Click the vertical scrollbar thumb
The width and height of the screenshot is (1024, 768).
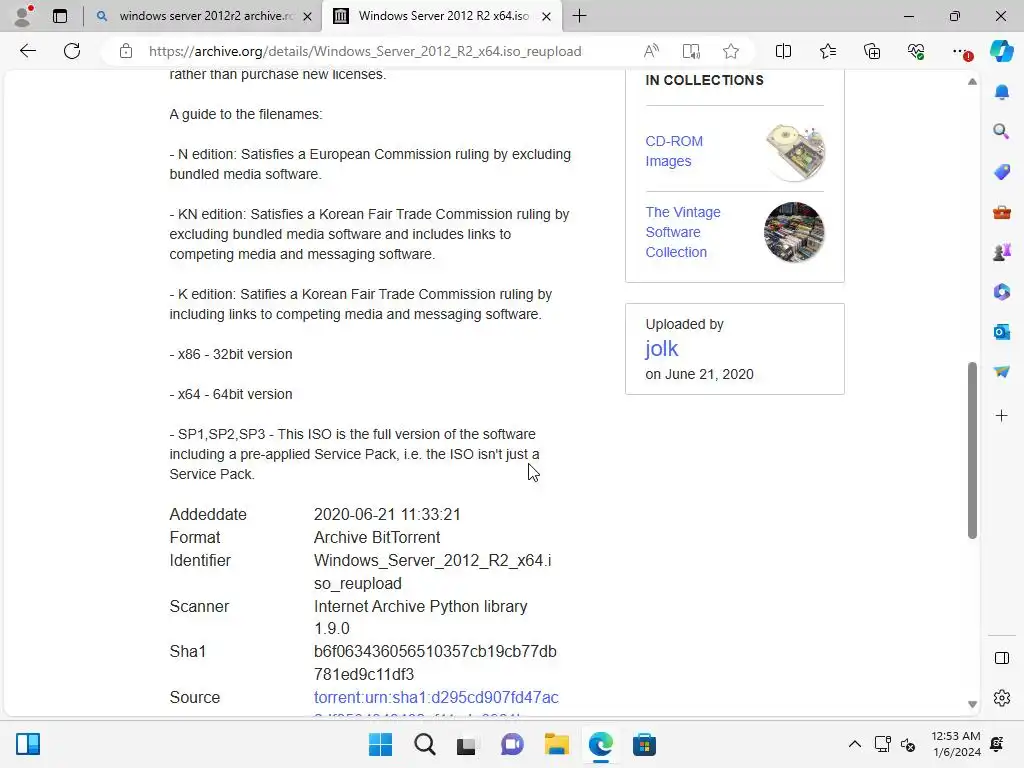point(972,451)
